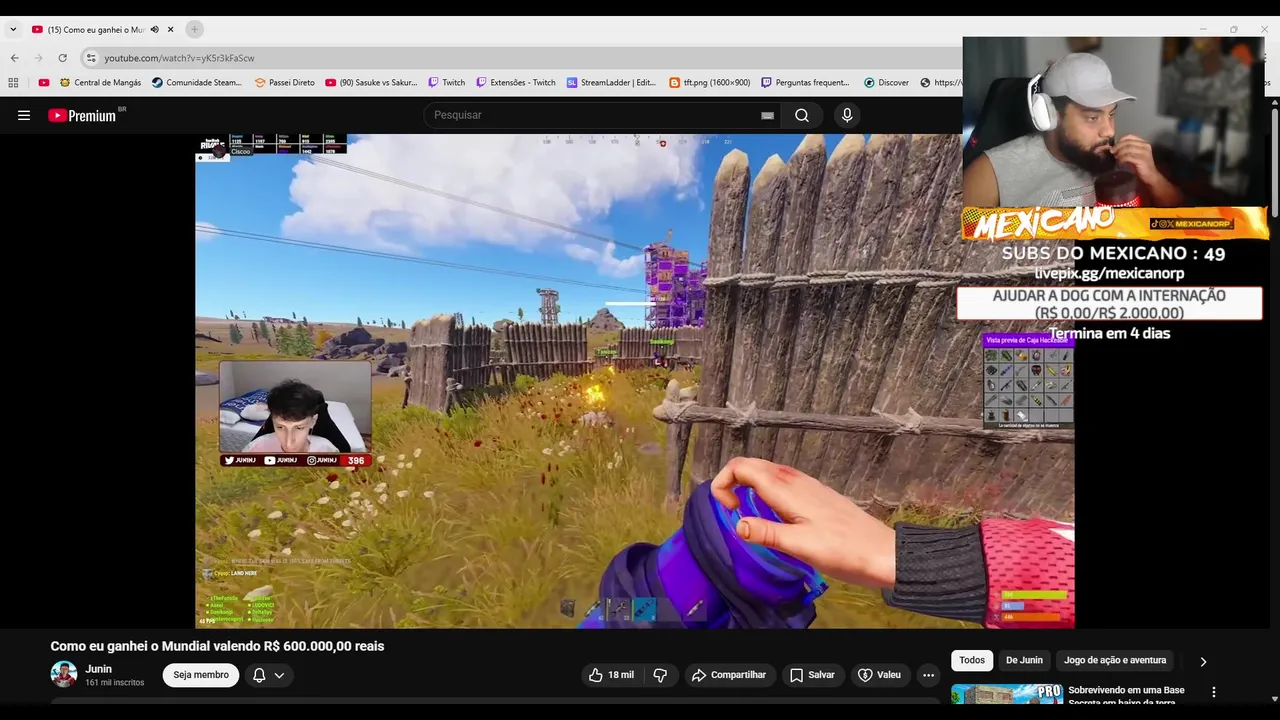
Task: Click the '161 mil inscritos' subscriber count
Action: point(115,683)
